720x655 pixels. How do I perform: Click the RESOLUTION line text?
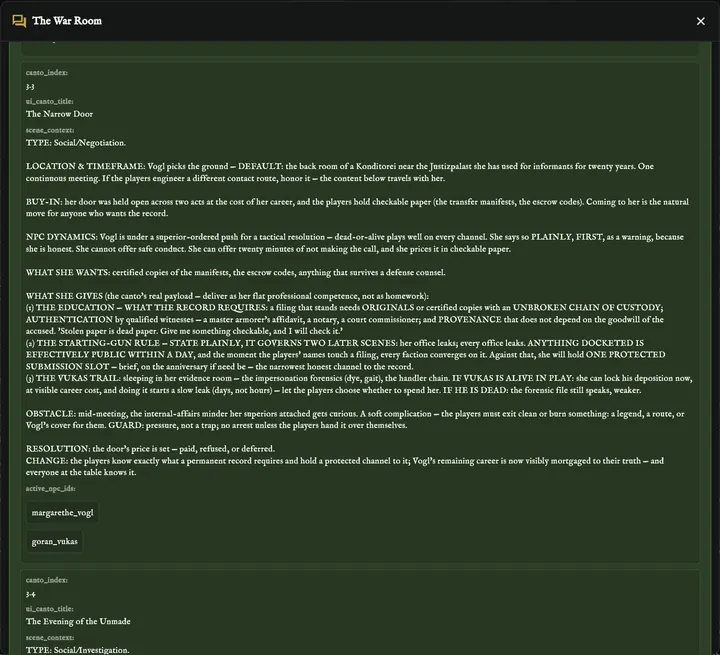[150, 449]
